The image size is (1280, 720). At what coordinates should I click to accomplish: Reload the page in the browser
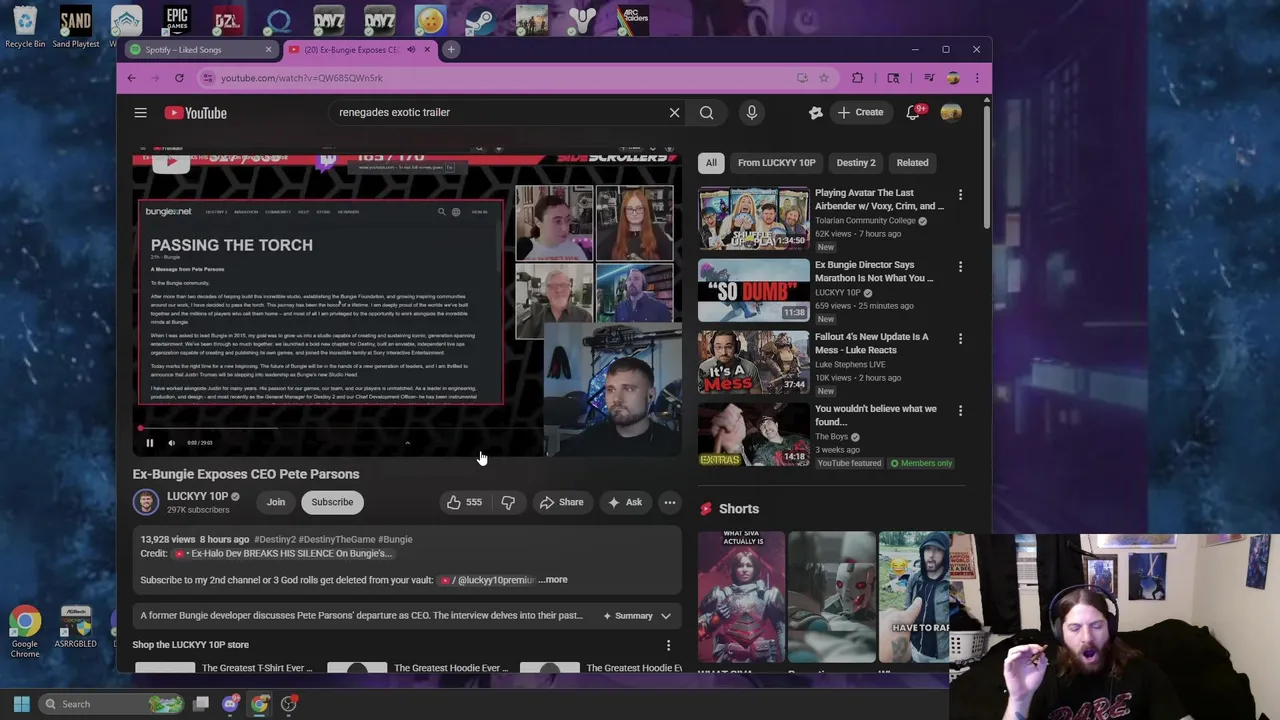[179, 78]
